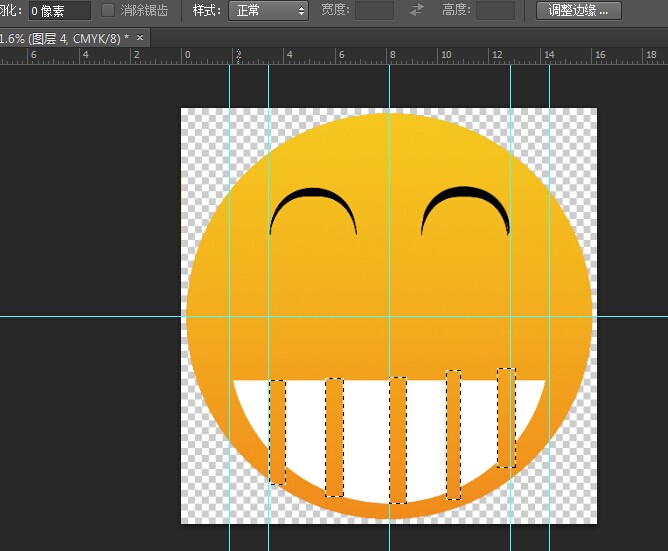Click the 调整边缘 refine edge button

coord(578,11)
